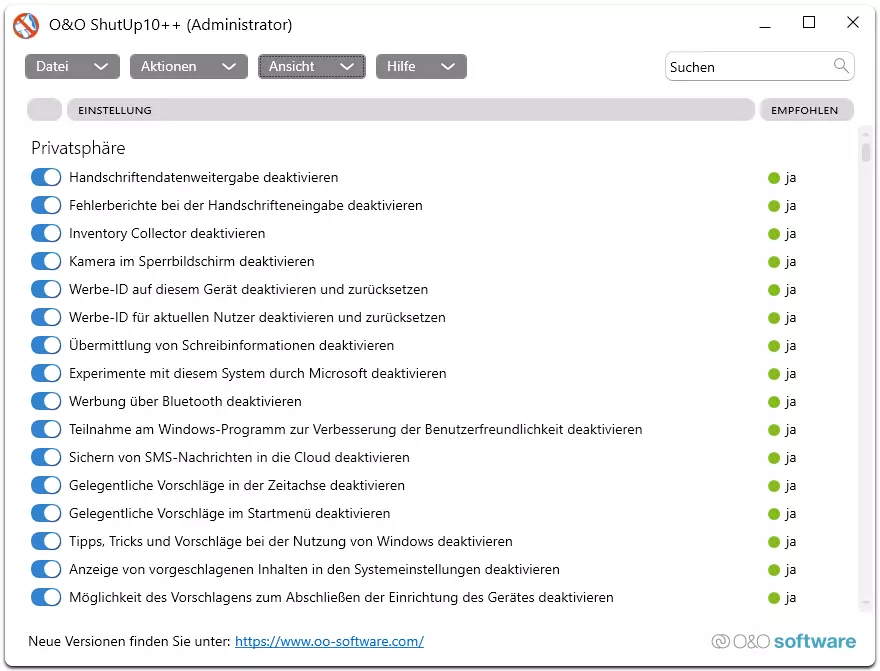The image size is (880, 671).
Task: Select text Inventory Collector deaktivieren
Action: pos(167,233)
